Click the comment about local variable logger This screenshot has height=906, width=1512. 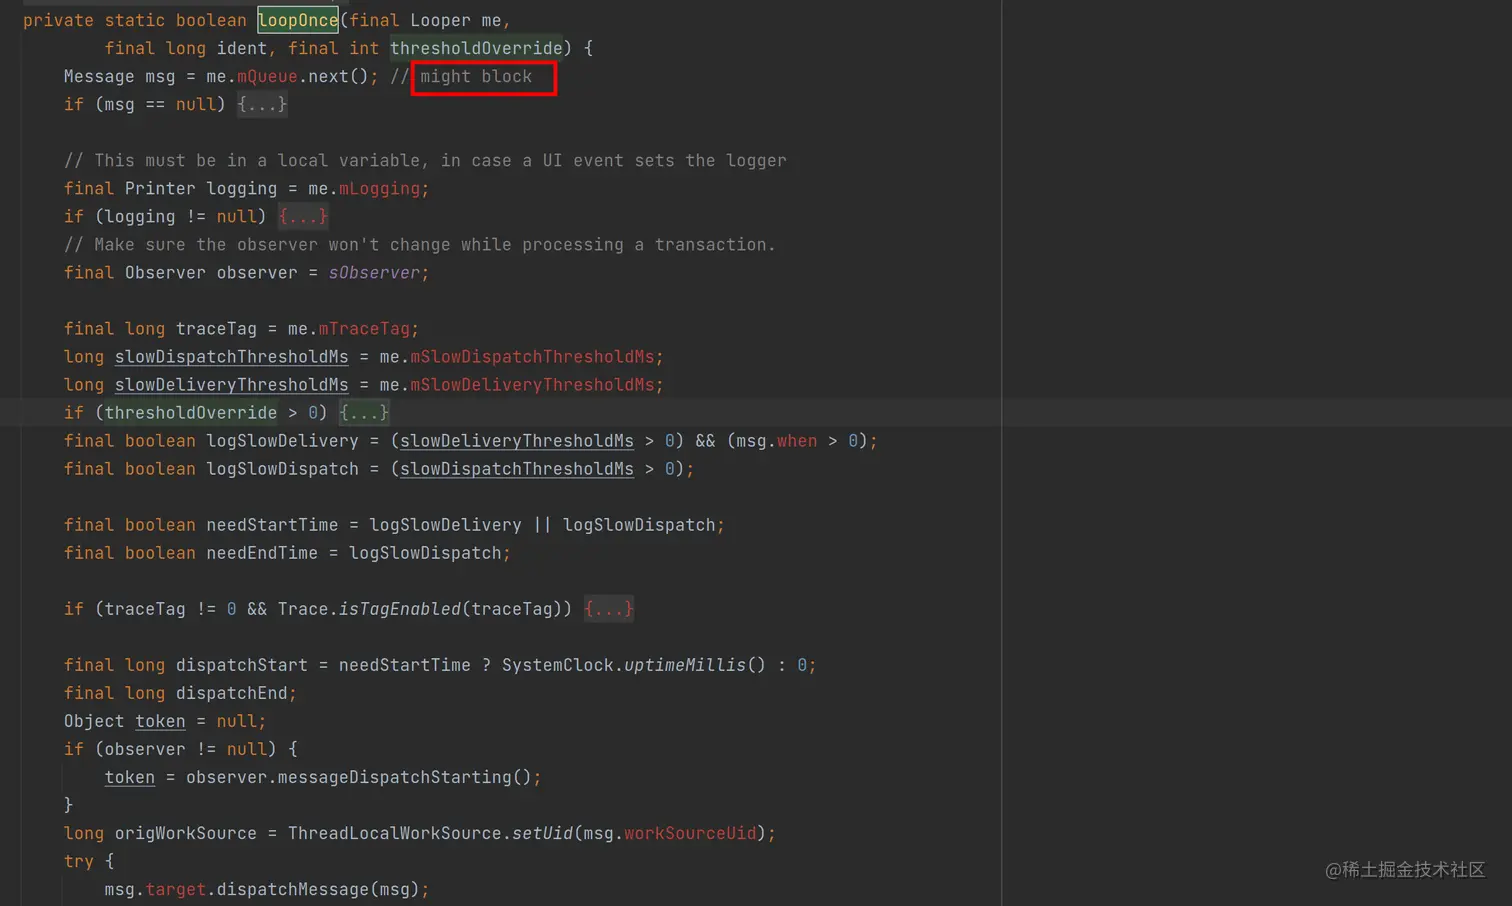coord(425,160)
